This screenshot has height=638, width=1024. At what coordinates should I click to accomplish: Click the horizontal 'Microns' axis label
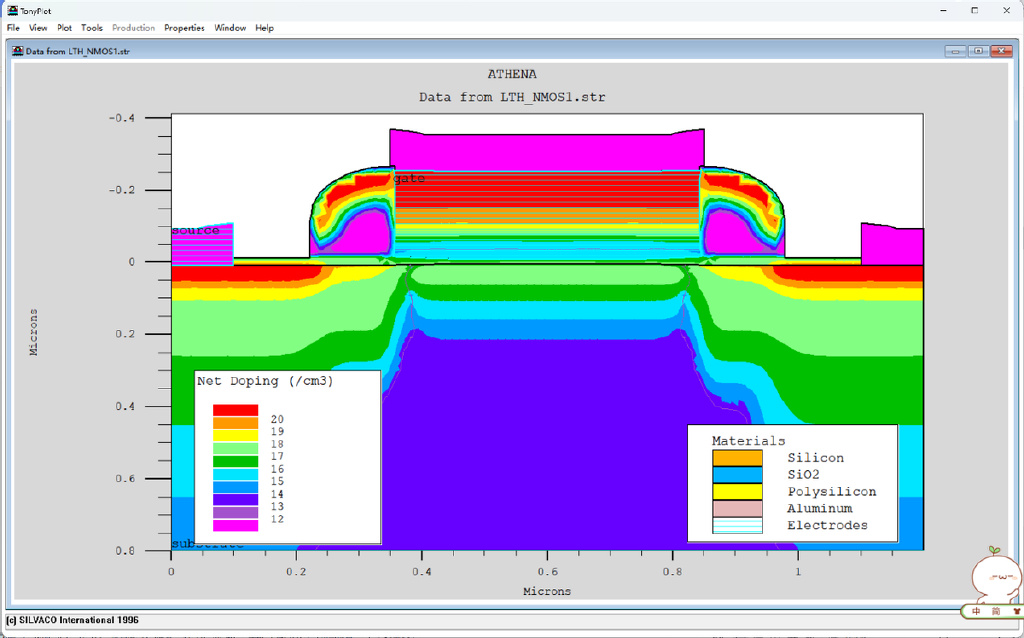click(x=547, y=591)
